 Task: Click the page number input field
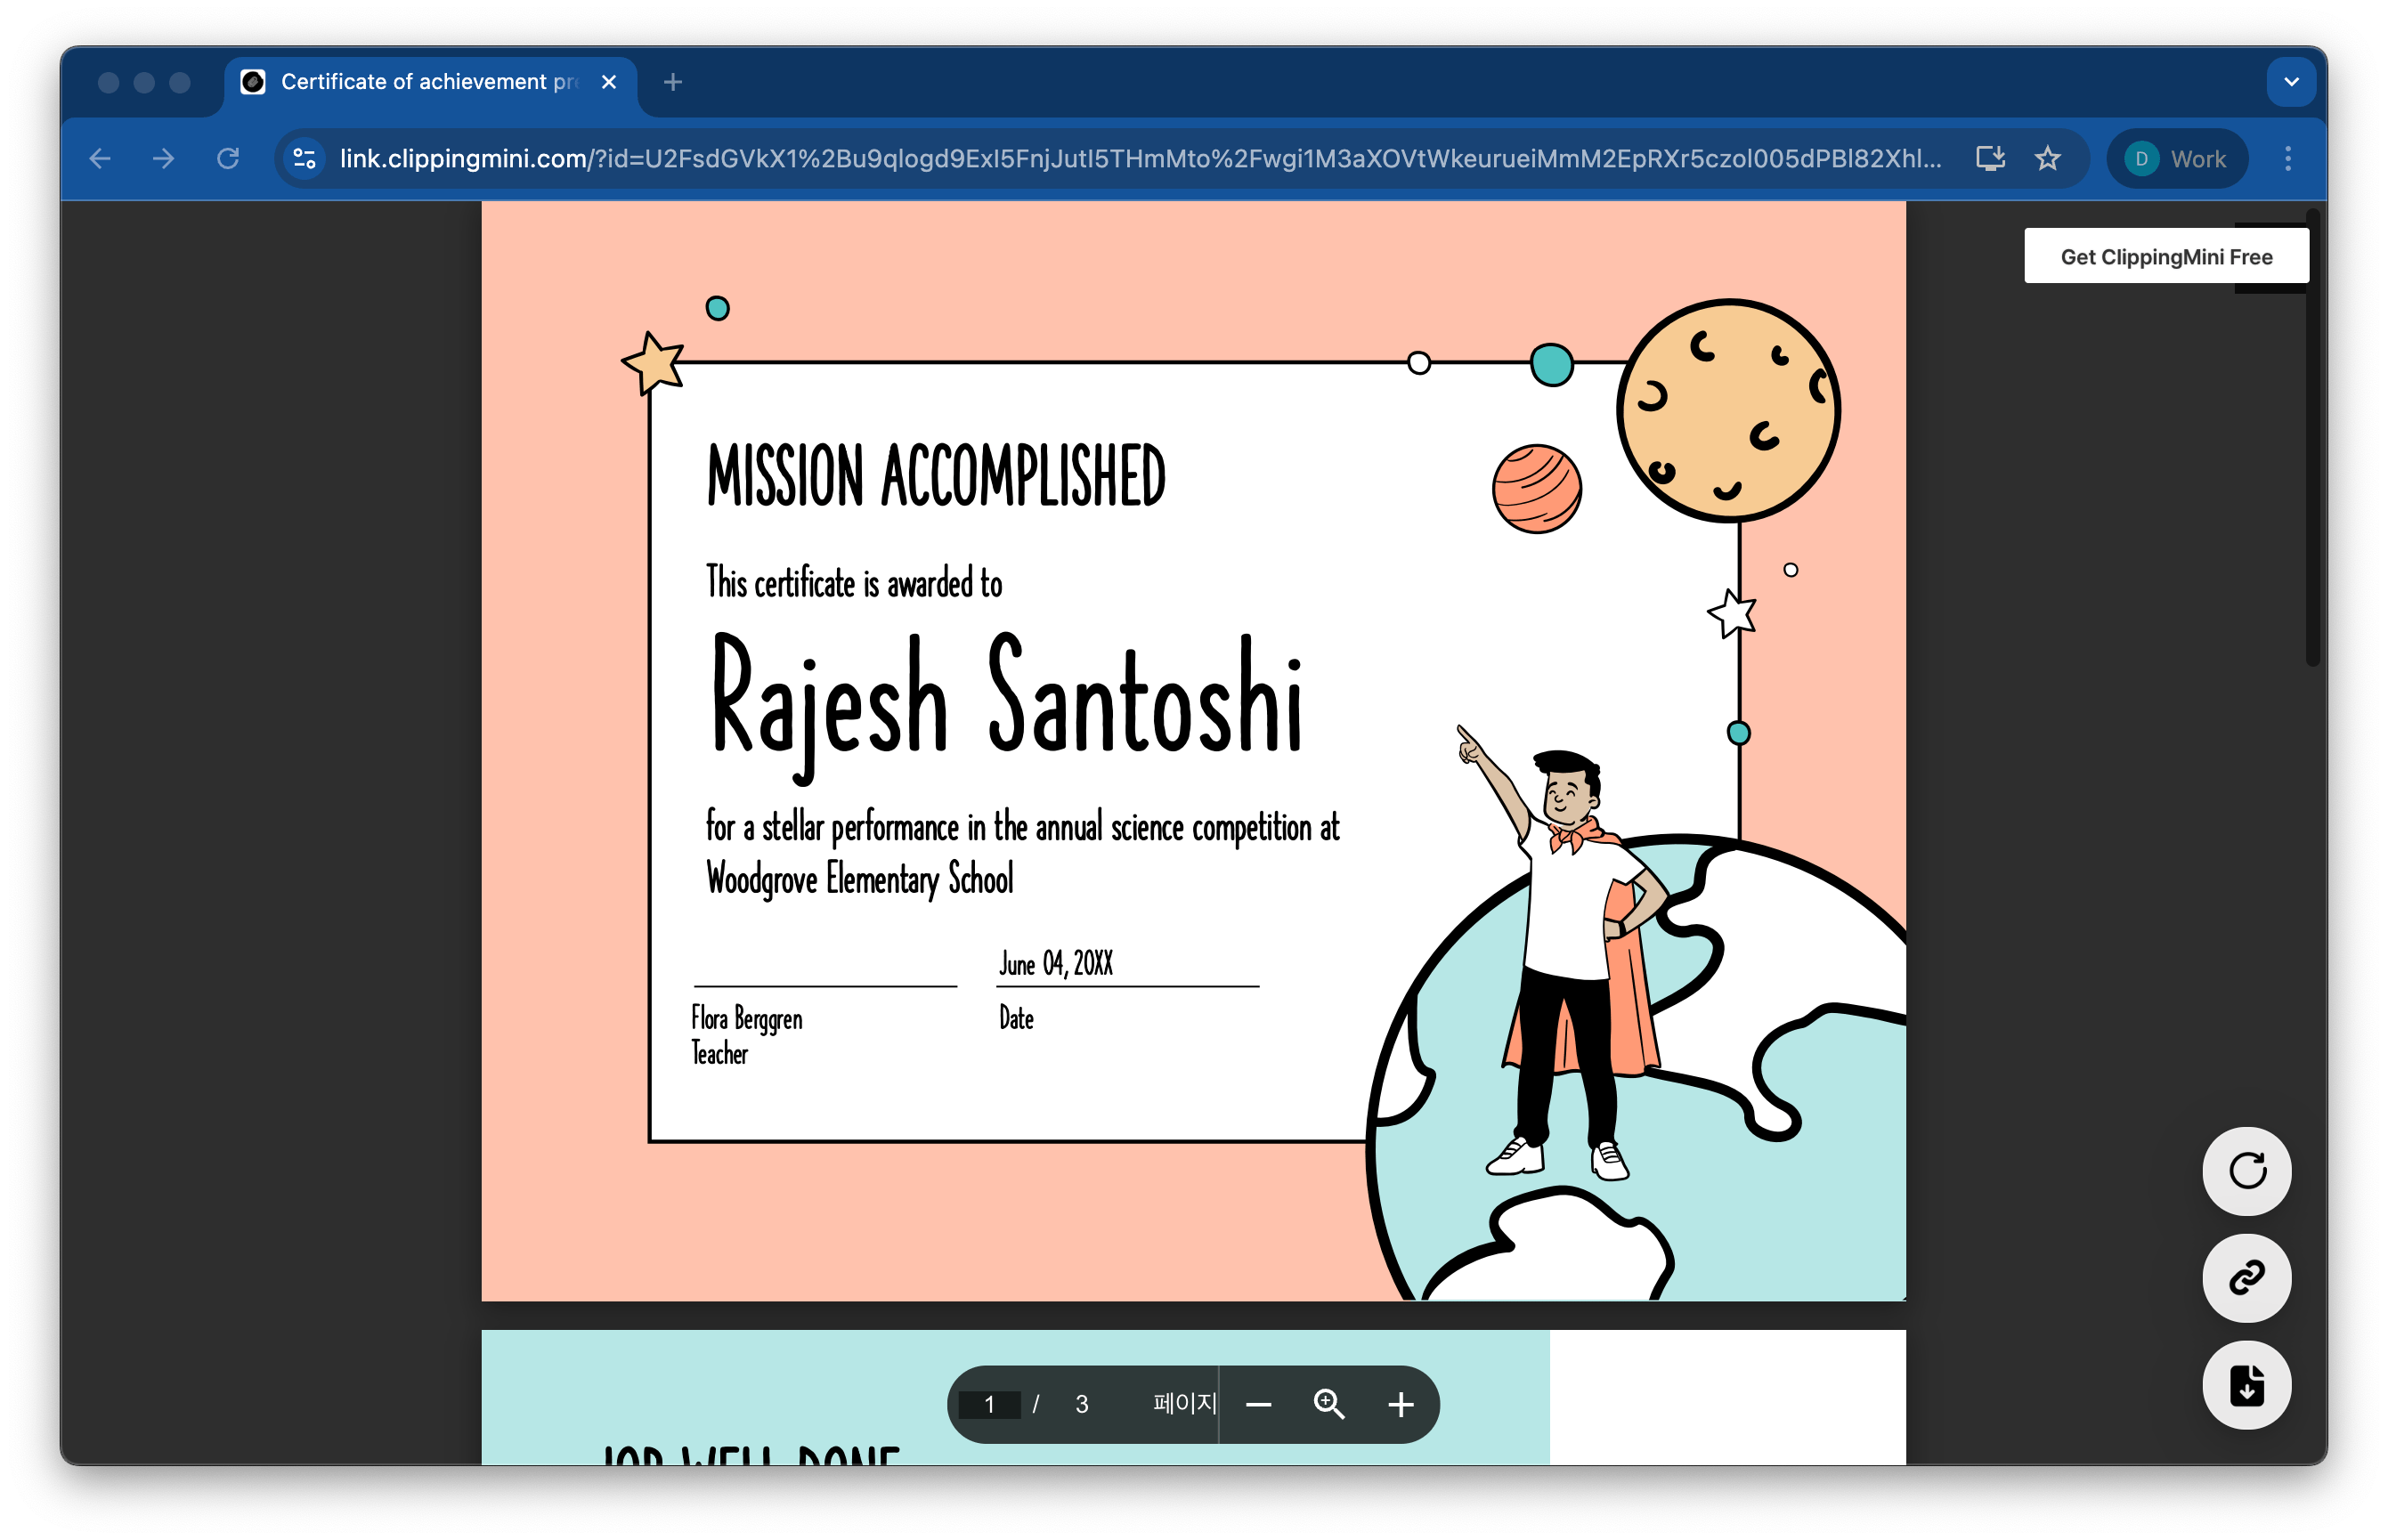pos(989,1404)
